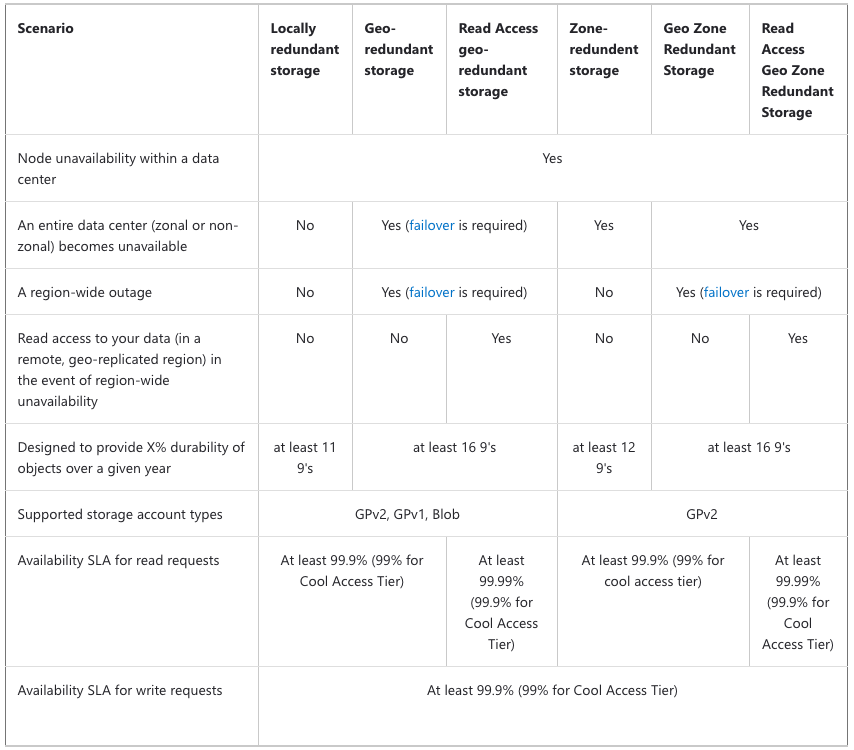The width and height of the screenshot is (854, 750).
Task: Open failover link in data center row
Action: click(431, 225)
